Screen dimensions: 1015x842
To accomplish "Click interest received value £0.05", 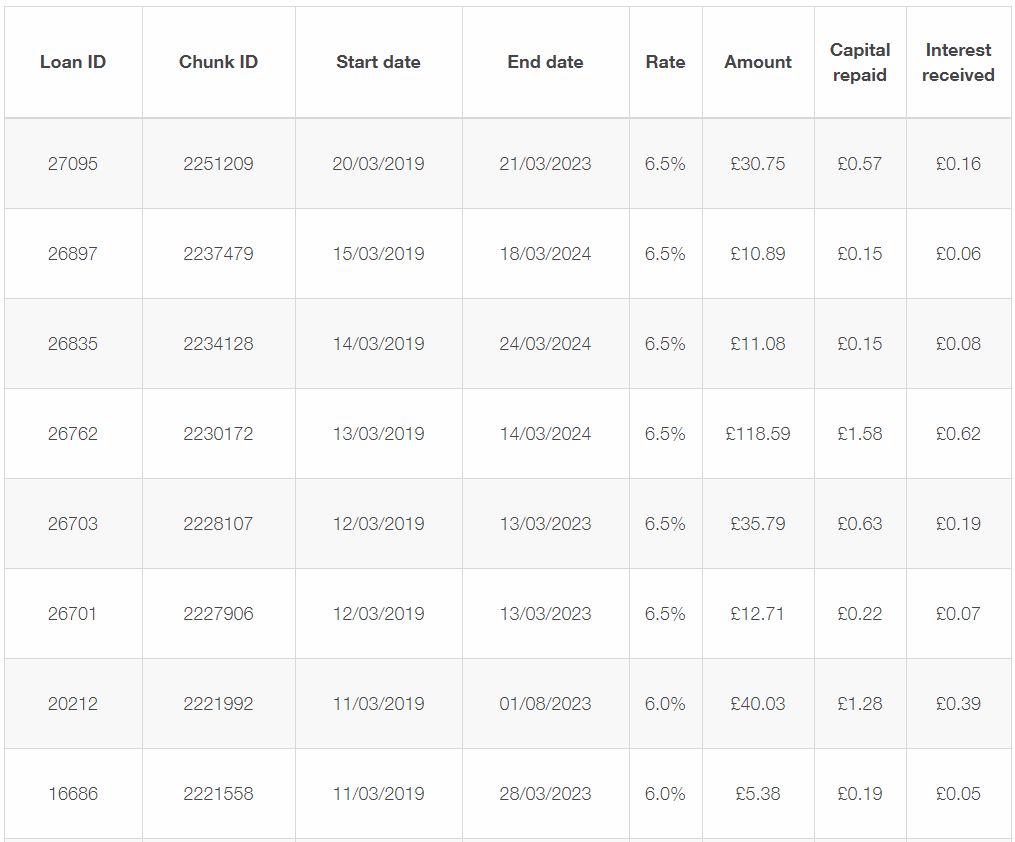I will tap(958, 793).
